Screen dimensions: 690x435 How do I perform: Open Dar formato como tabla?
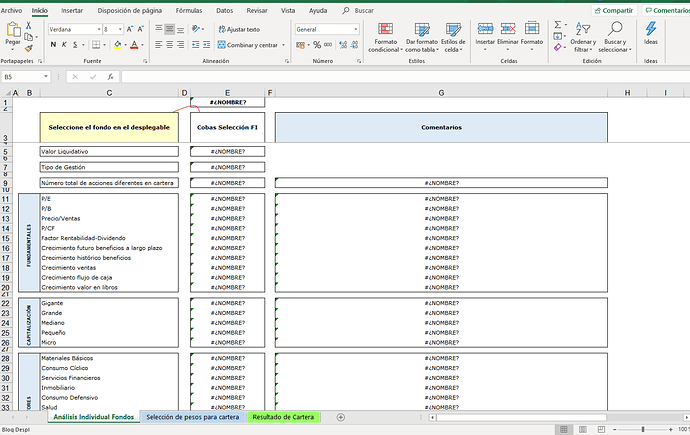[x=422, y=37]
